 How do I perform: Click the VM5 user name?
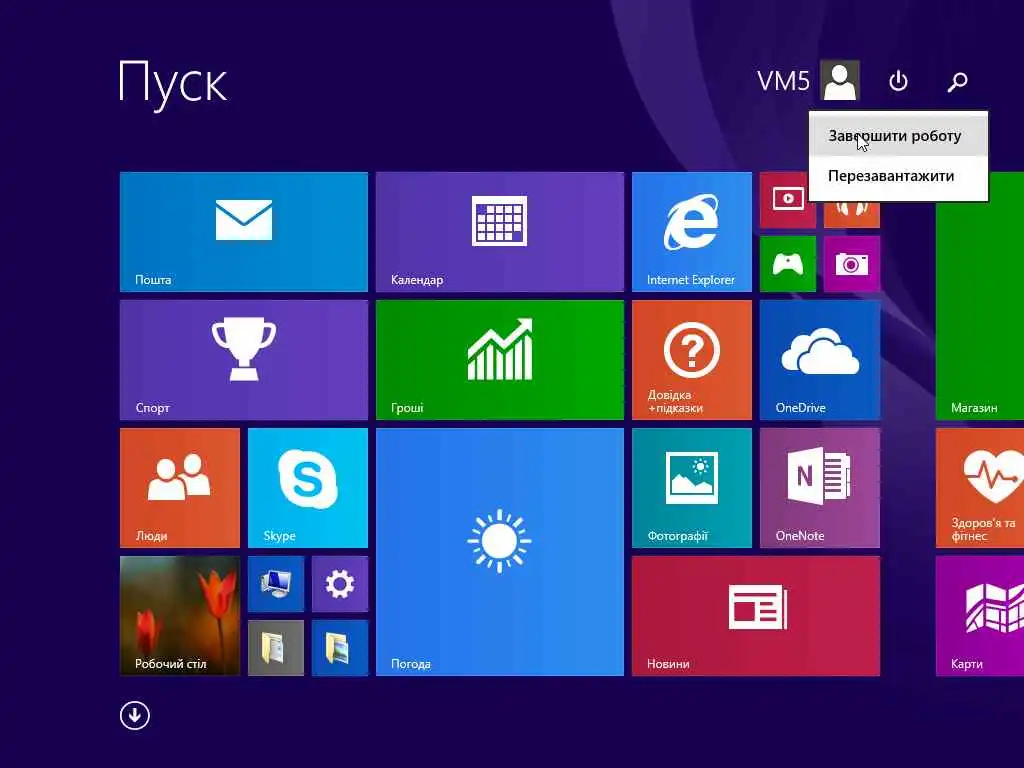coord(783,81)
